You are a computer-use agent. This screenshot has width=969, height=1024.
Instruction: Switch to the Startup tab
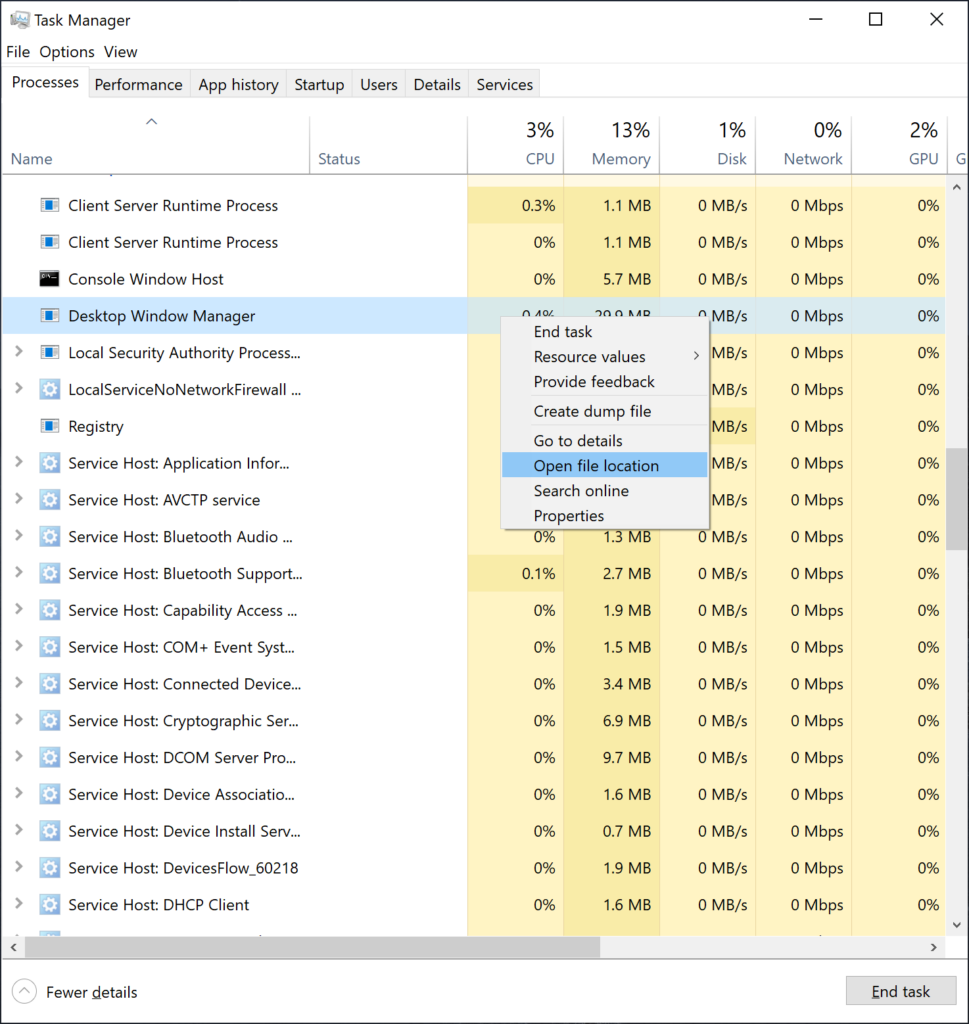point(319,84)
